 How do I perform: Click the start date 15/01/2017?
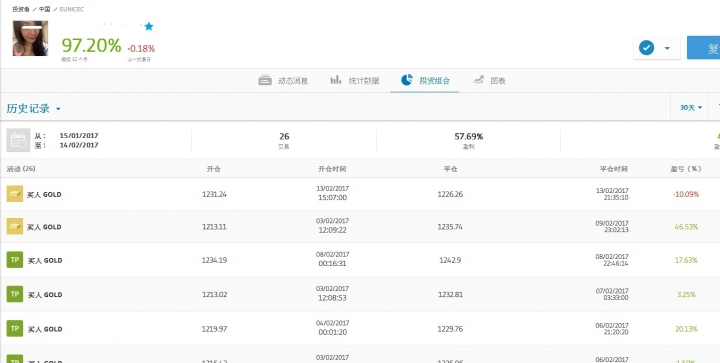pos(79,136)
